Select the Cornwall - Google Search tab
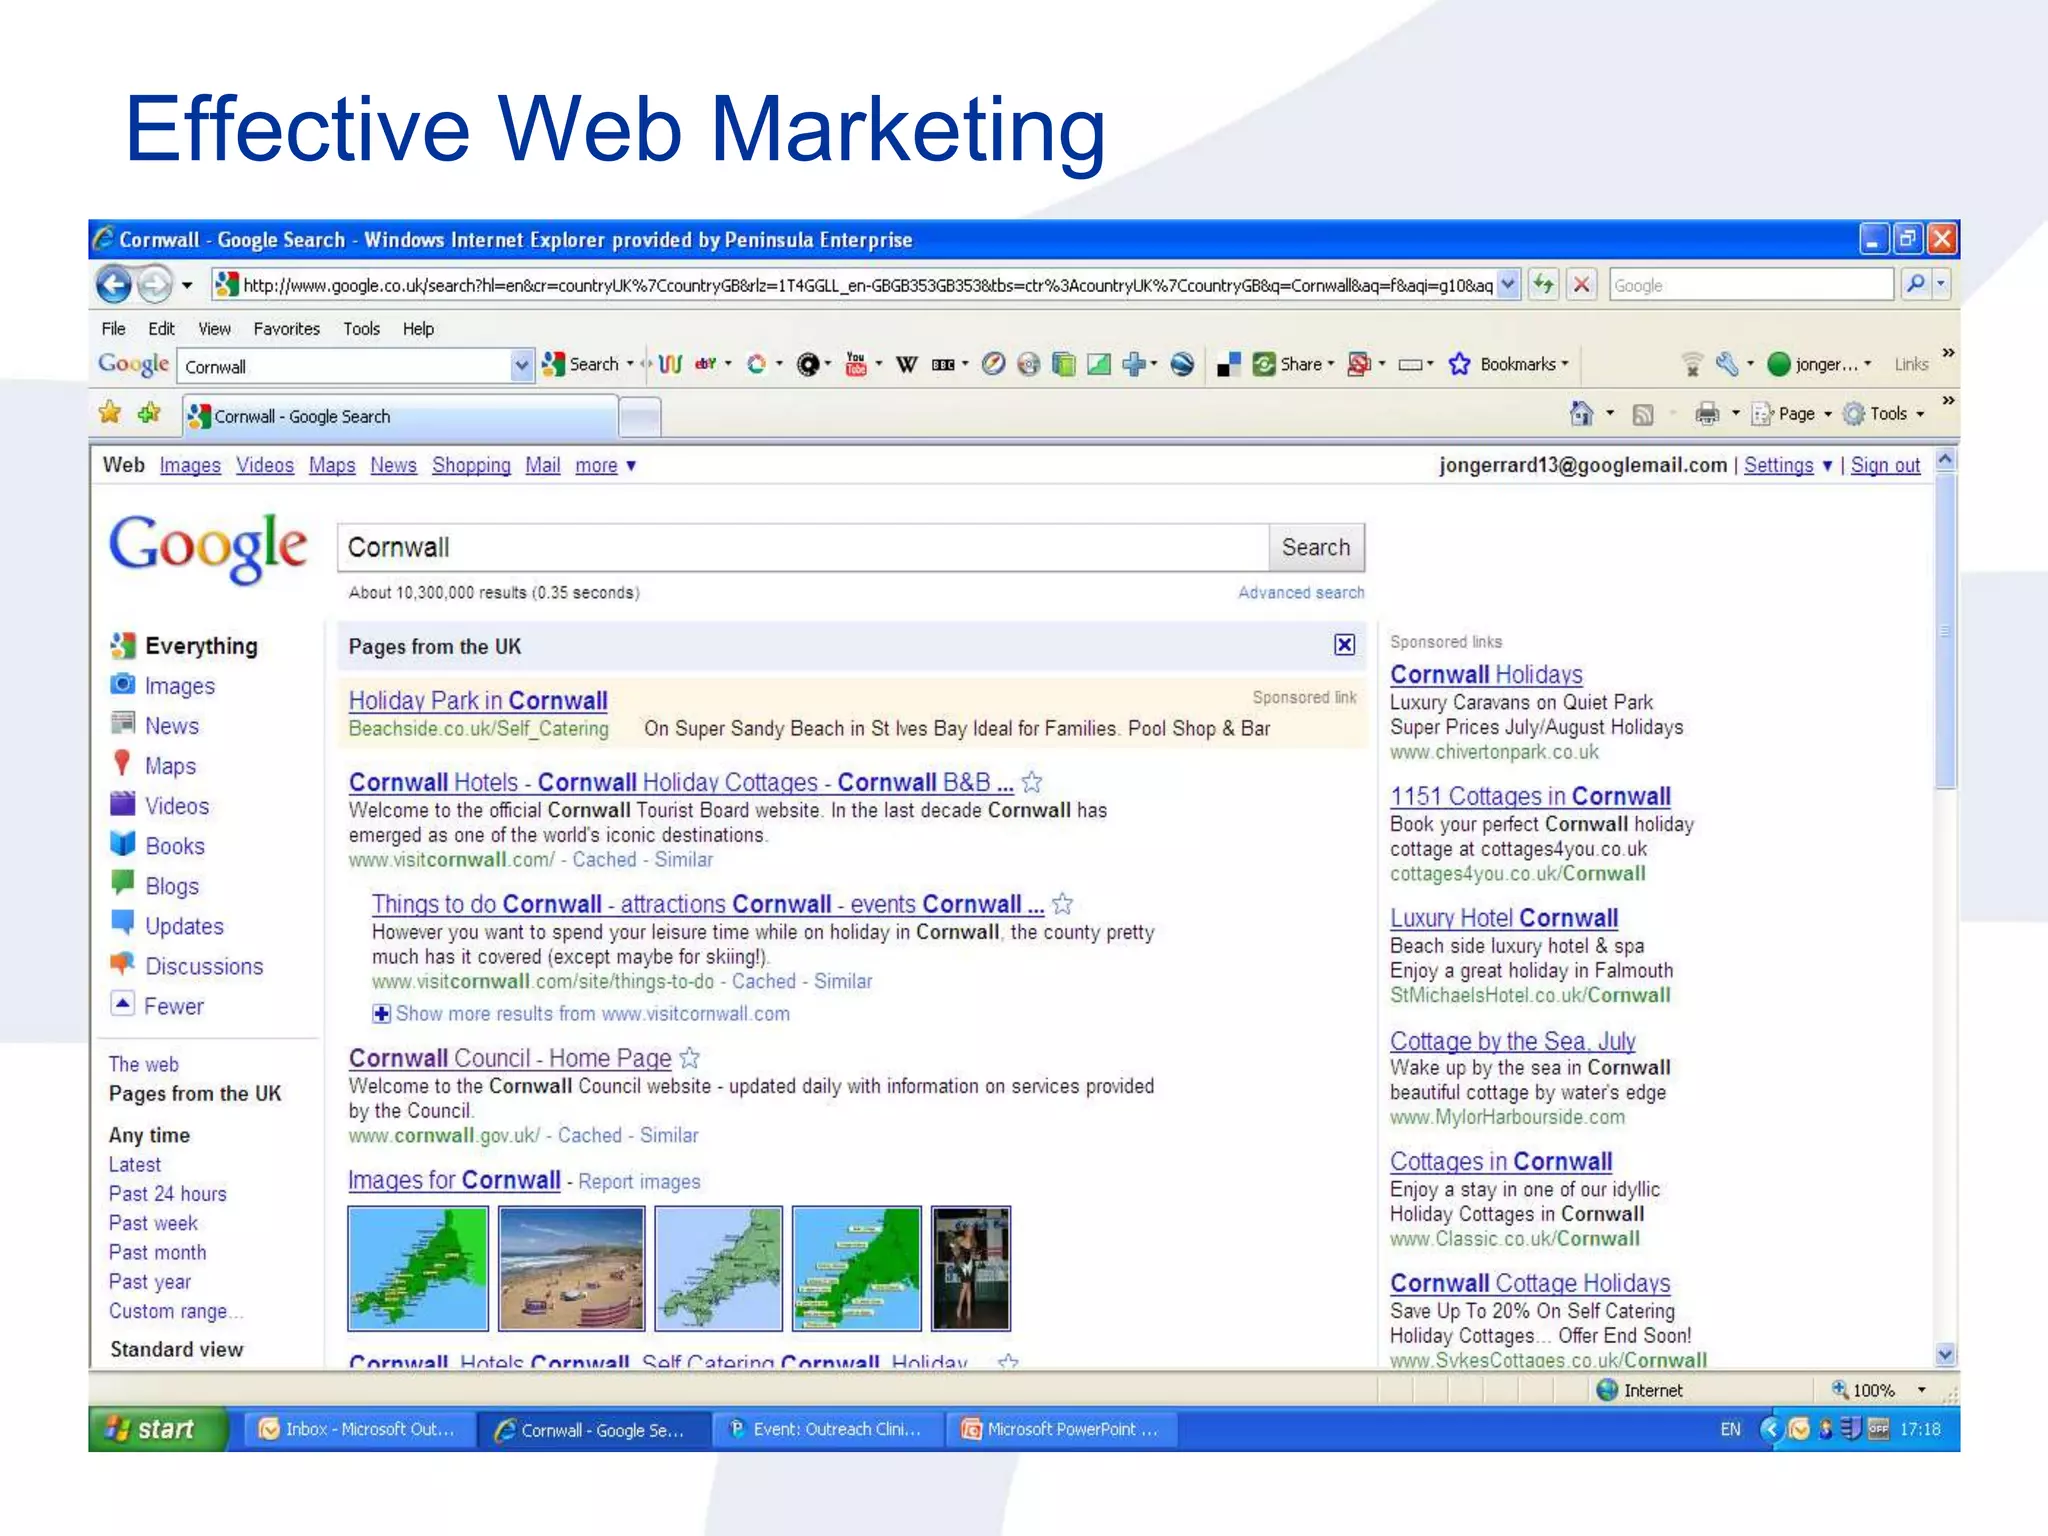The height and width of the screenshot is (1536, 2048). tap(400, 416)
